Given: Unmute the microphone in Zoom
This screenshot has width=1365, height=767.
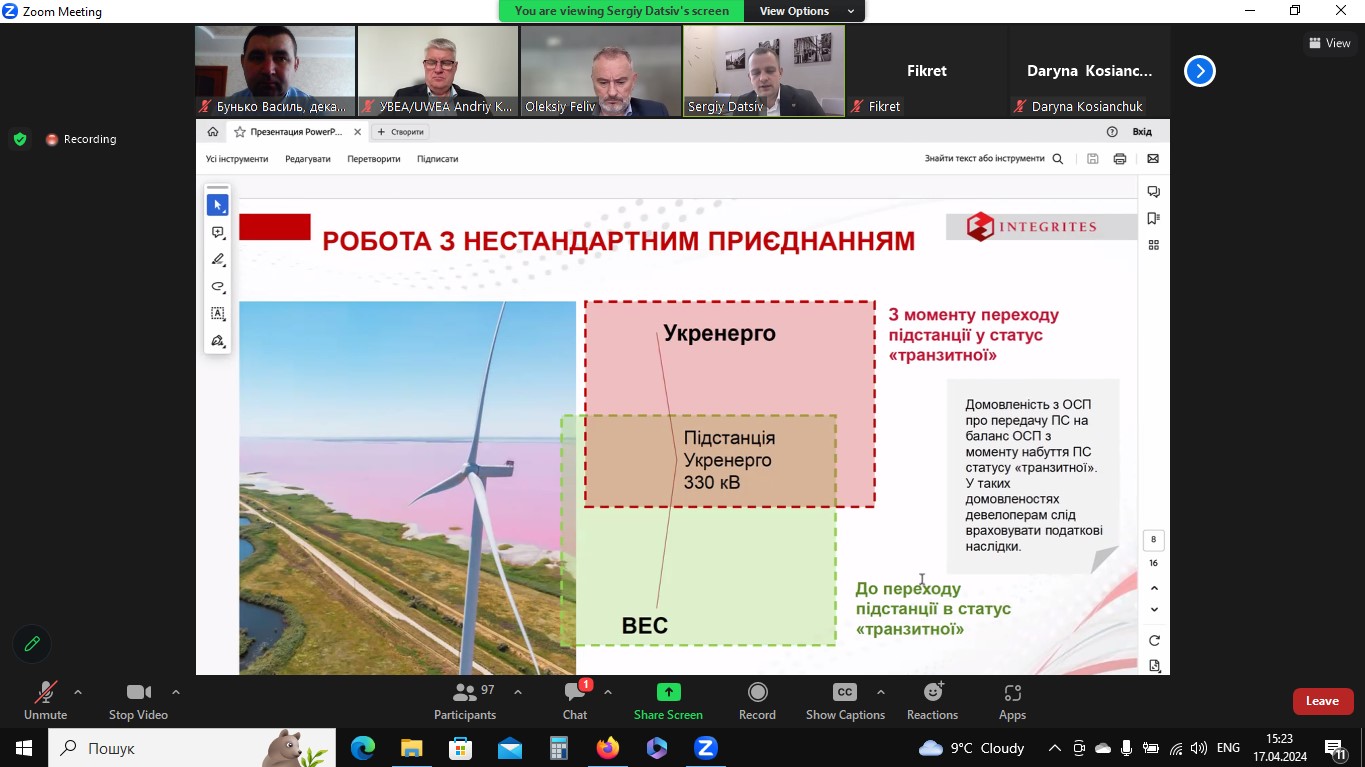Looking at the screenshot, I should click(x=45, y=701).
